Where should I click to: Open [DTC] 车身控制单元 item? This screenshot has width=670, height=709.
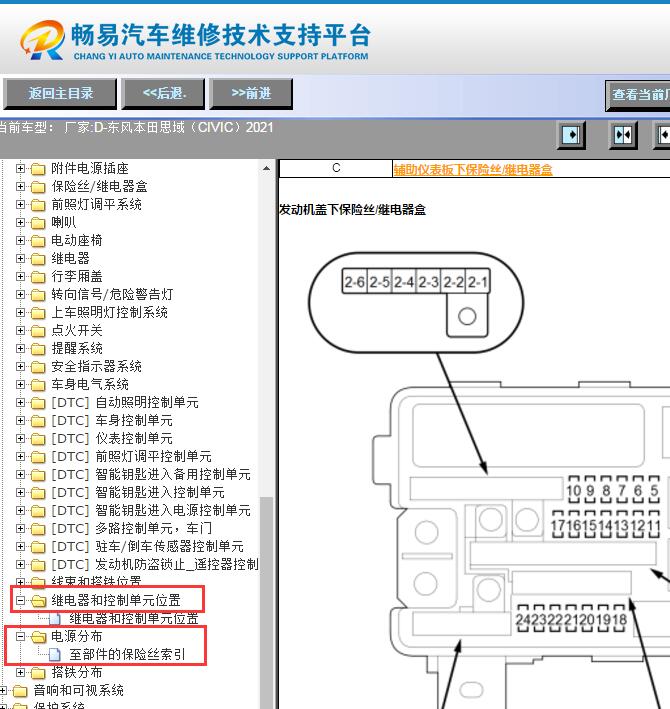tap(112, 421)
